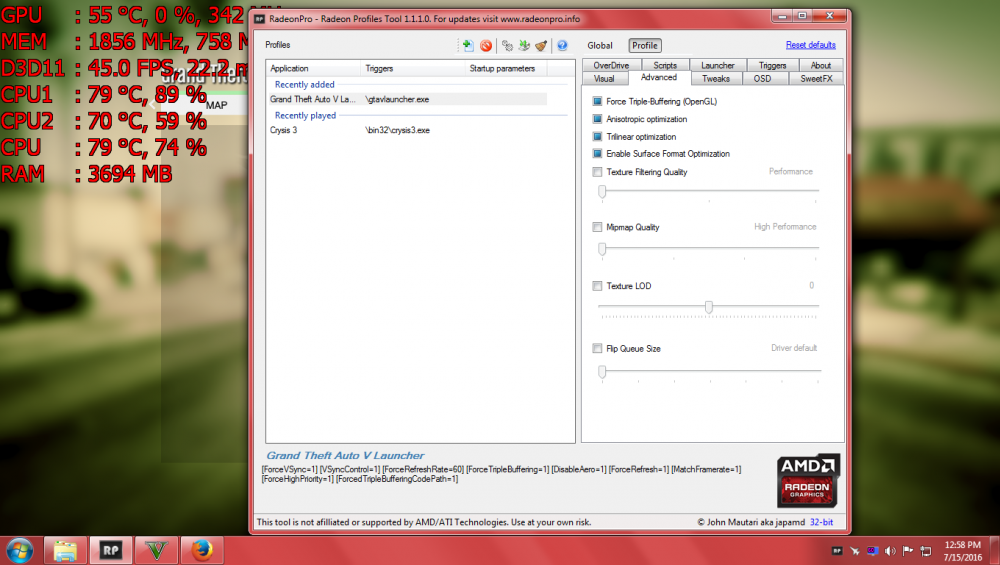This screenshot has height=565, width=1000.
Task: Open the Scripts tab
Action: click(665, 65)
